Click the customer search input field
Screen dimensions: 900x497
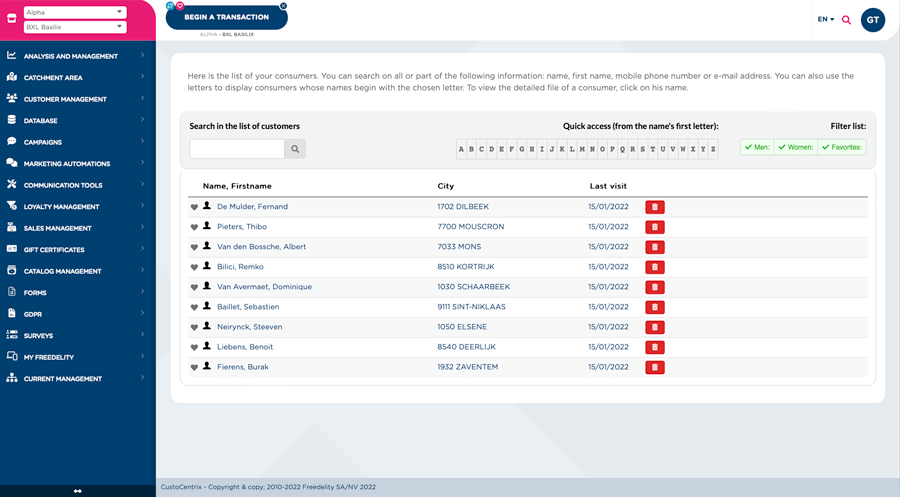click(237, 149)
